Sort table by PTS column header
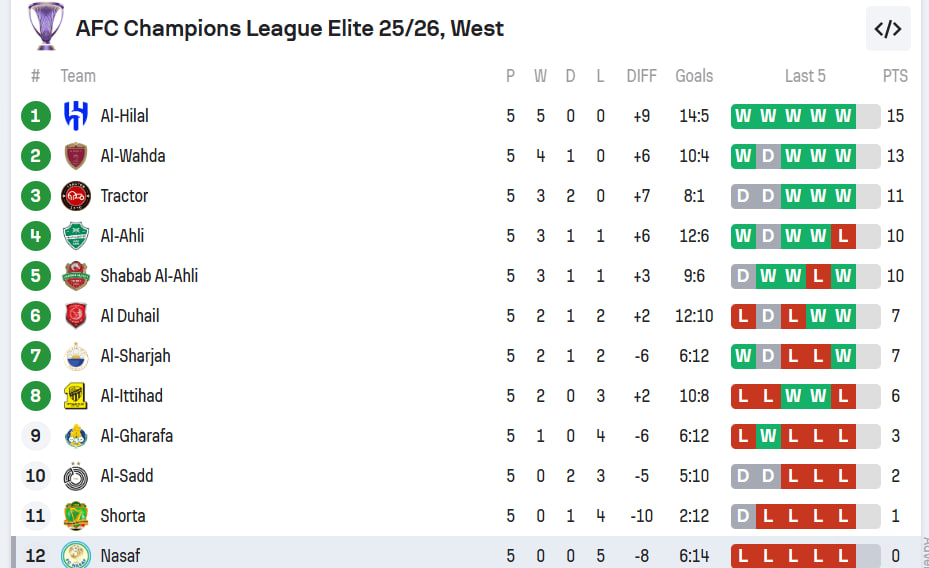Image resolution: width=929 pixels, height=568 pixels. point(895,76)
